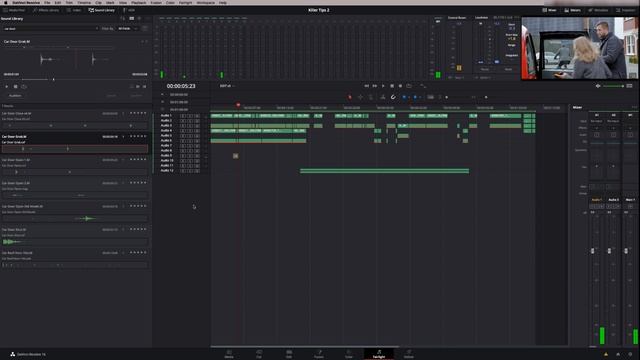Switch to the Fusion page
The height and width of the screenshot is (360, 640).
point(319,354)
